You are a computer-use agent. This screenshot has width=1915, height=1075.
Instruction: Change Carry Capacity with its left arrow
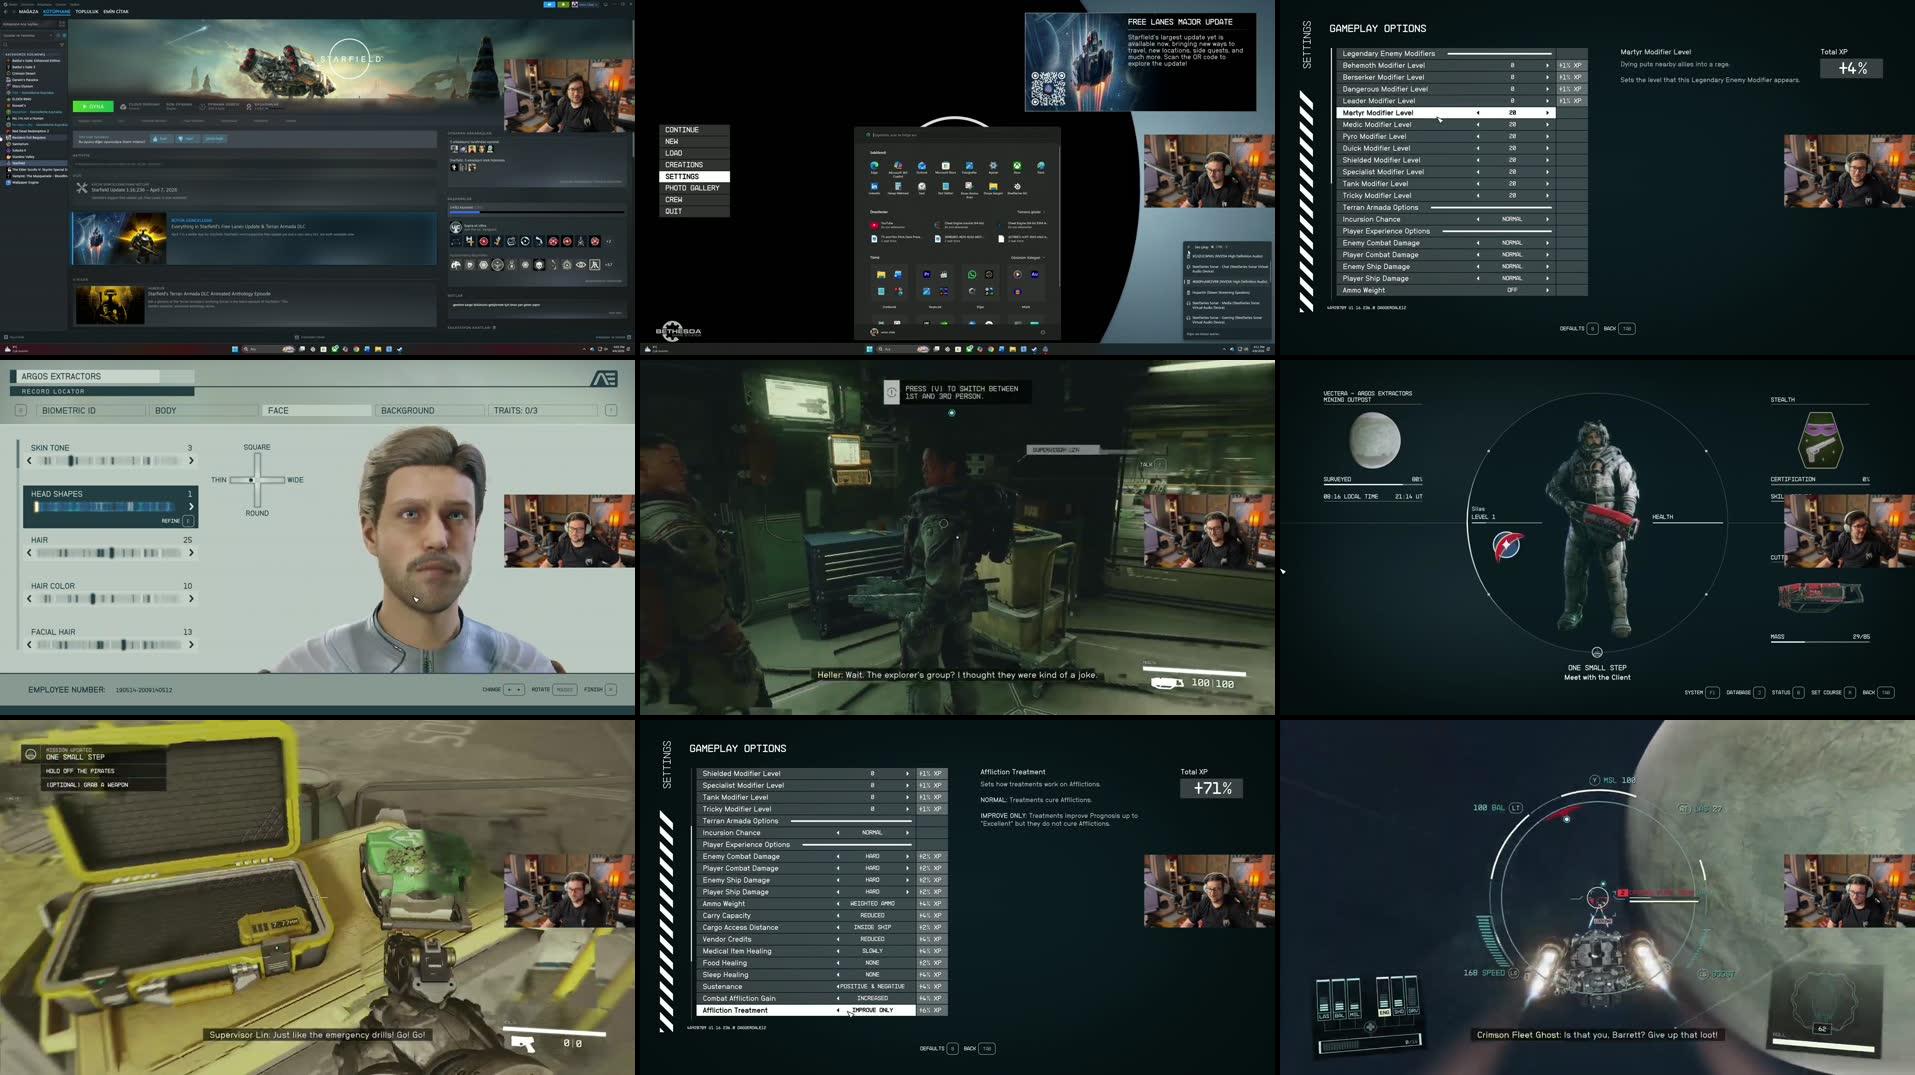(838, 915)
